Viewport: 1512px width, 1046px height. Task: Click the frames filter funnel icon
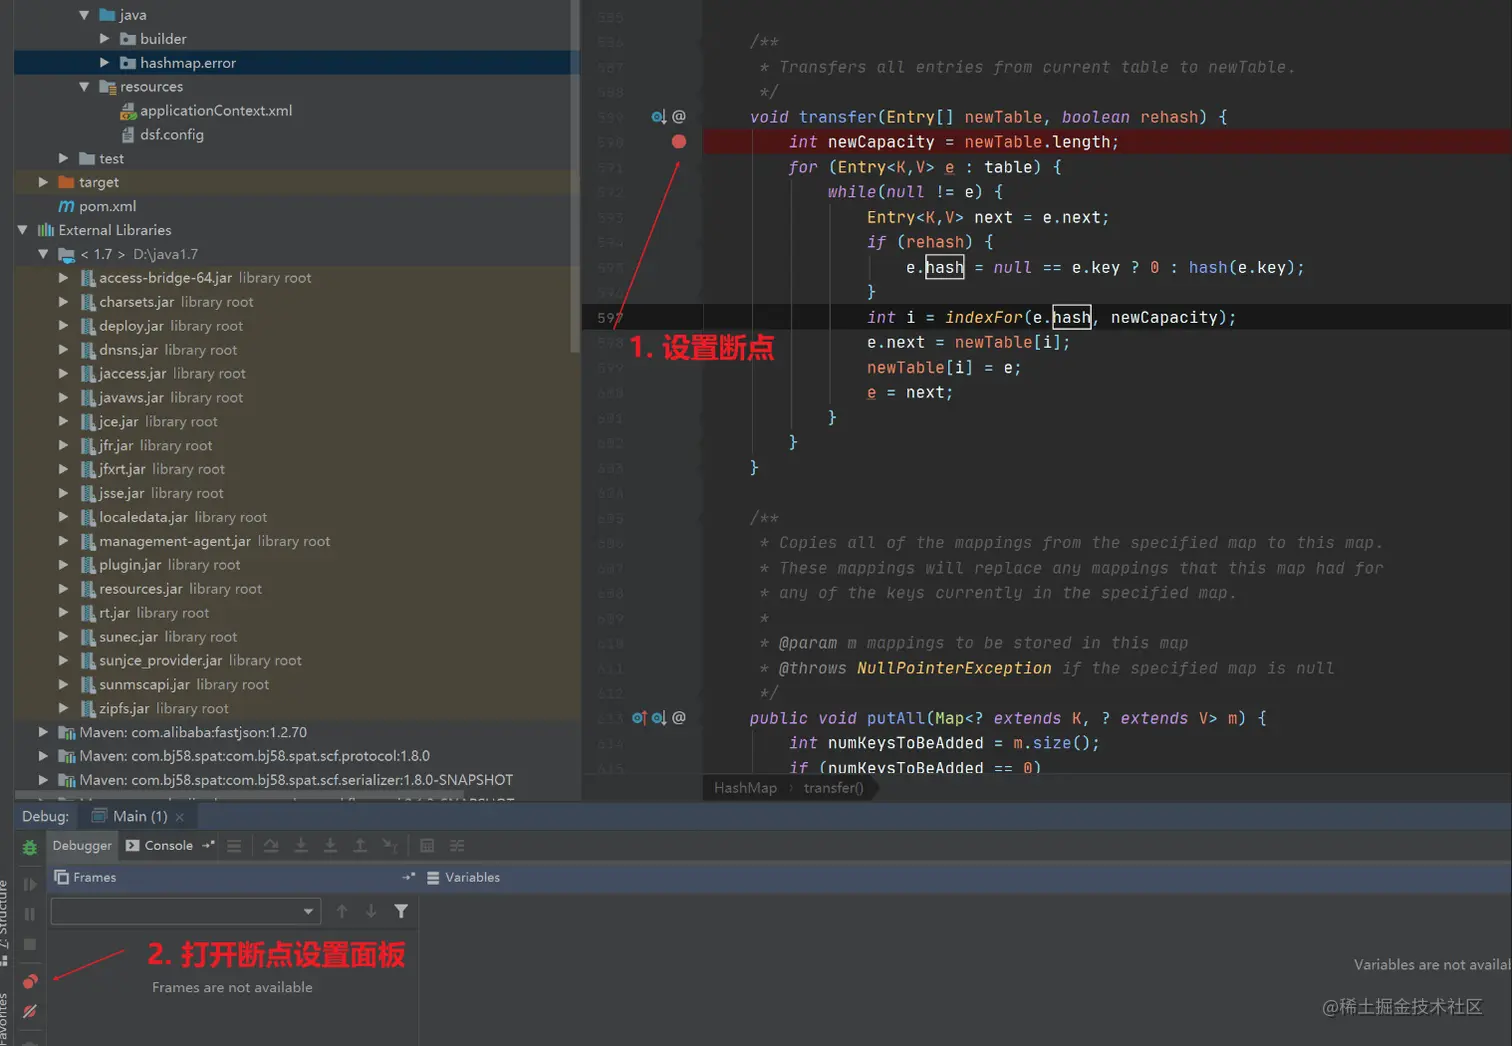pos(401,911)
